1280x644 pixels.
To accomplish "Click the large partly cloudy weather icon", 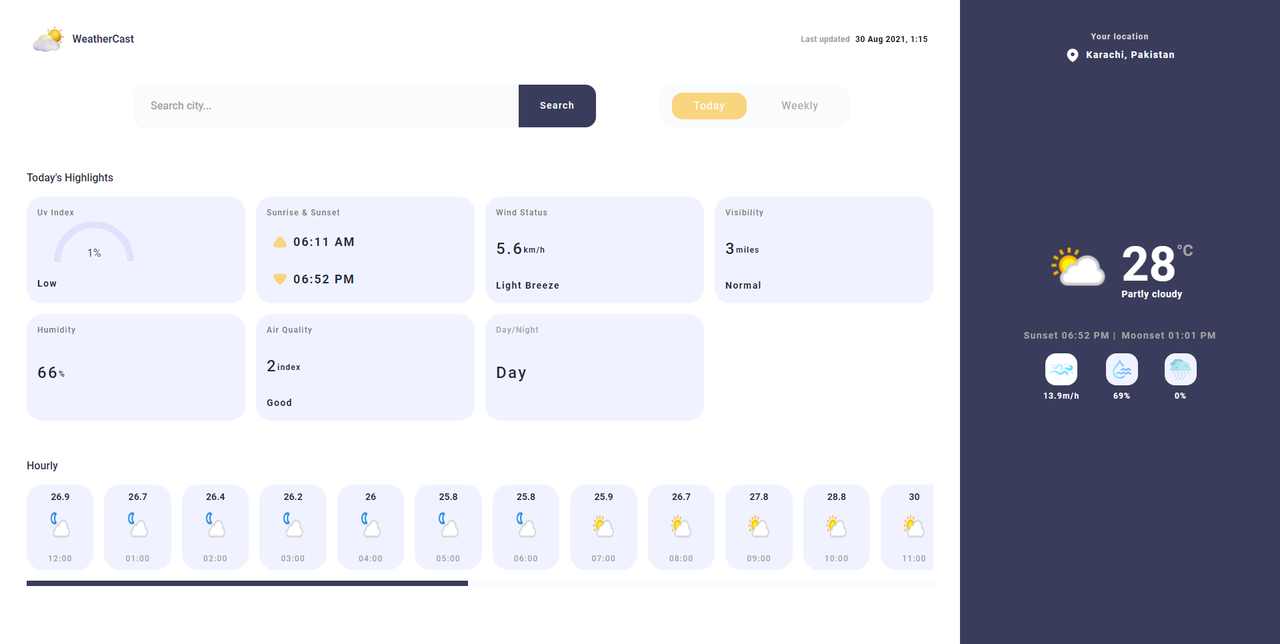I will click(1077, 267).
